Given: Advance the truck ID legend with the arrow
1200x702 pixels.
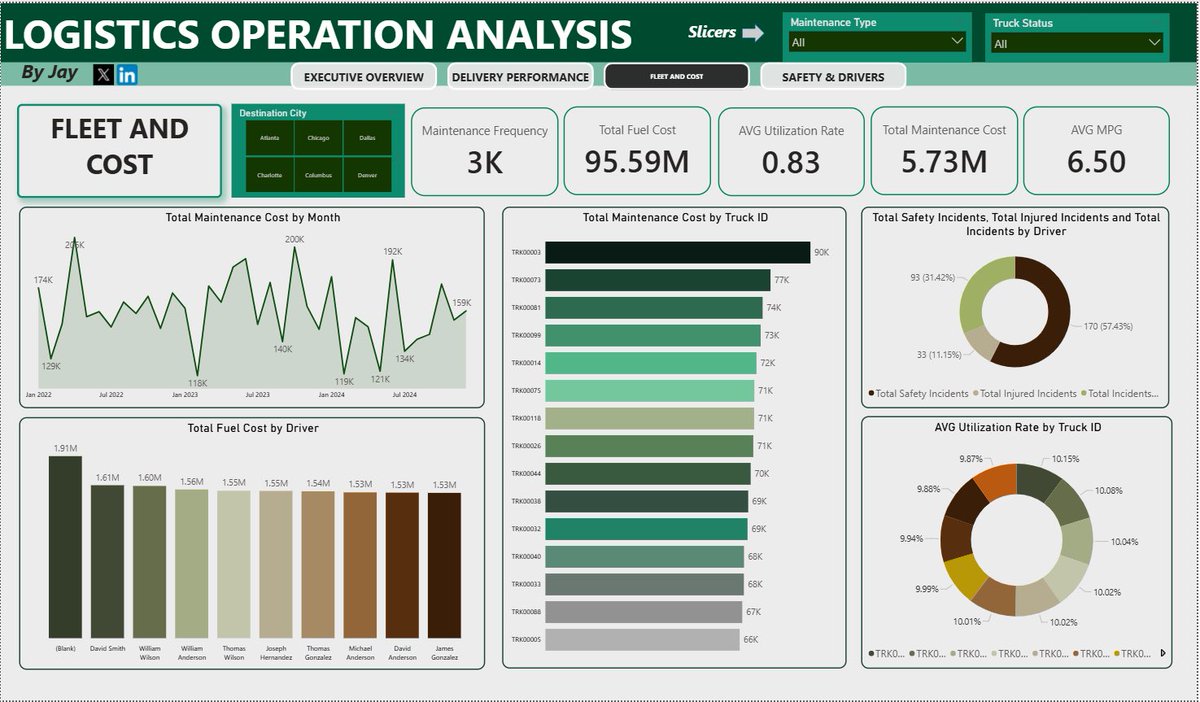Looking at the screenshot, I should click(1162, 653).
